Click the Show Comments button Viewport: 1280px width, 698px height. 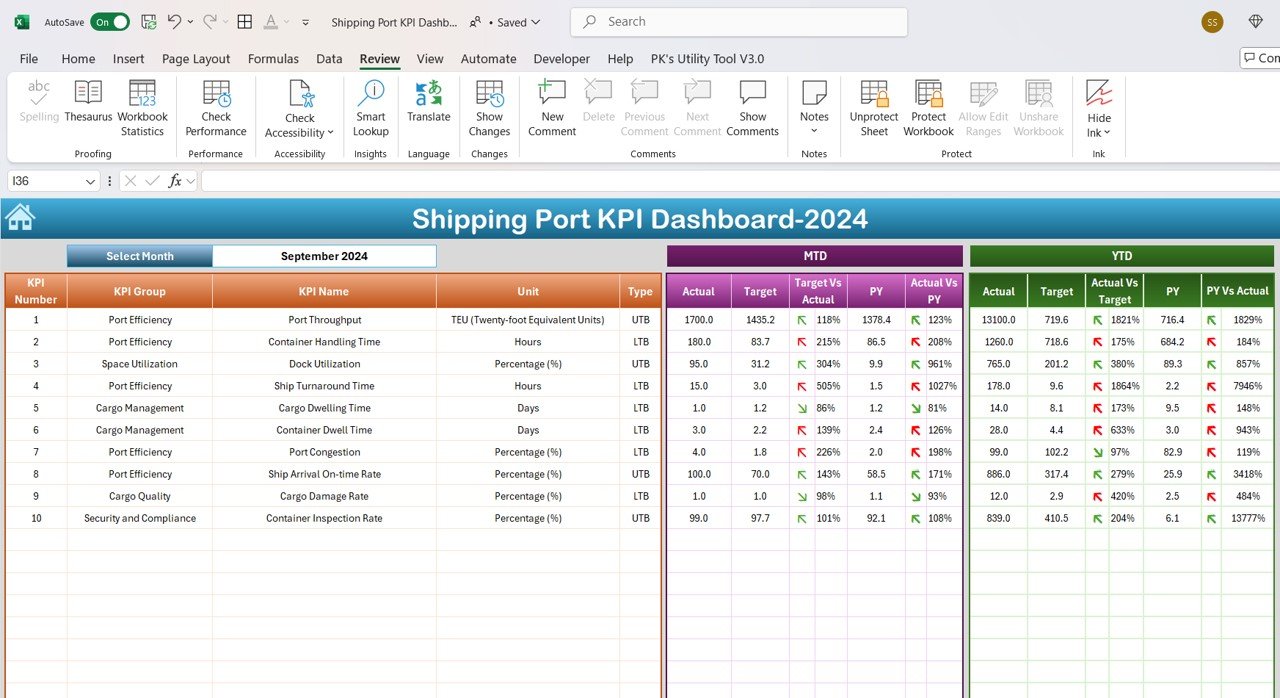click(752, 108)
